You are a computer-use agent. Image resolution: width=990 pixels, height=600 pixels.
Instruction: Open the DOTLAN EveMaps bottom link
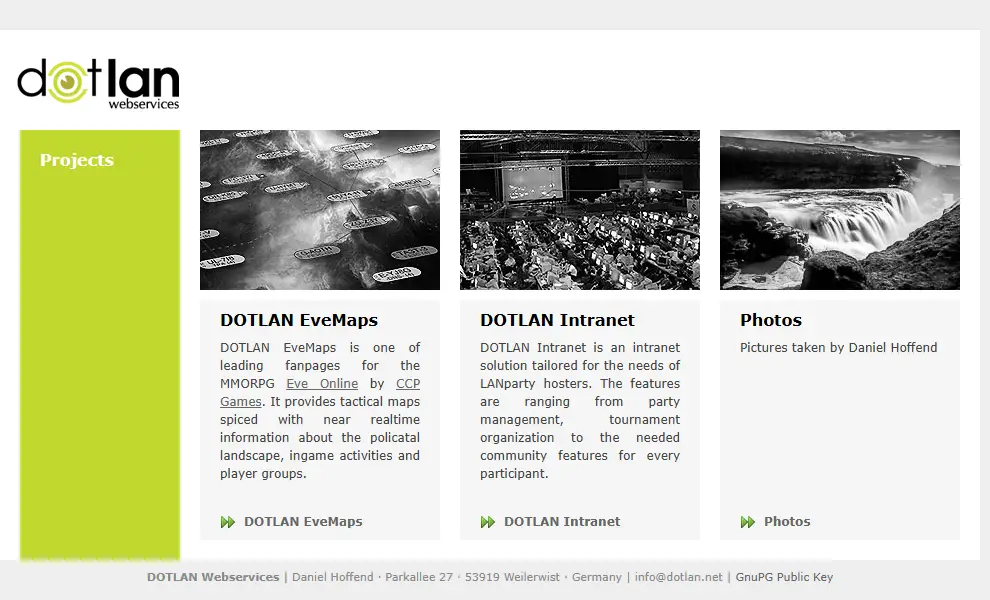[x=303, y=522]
